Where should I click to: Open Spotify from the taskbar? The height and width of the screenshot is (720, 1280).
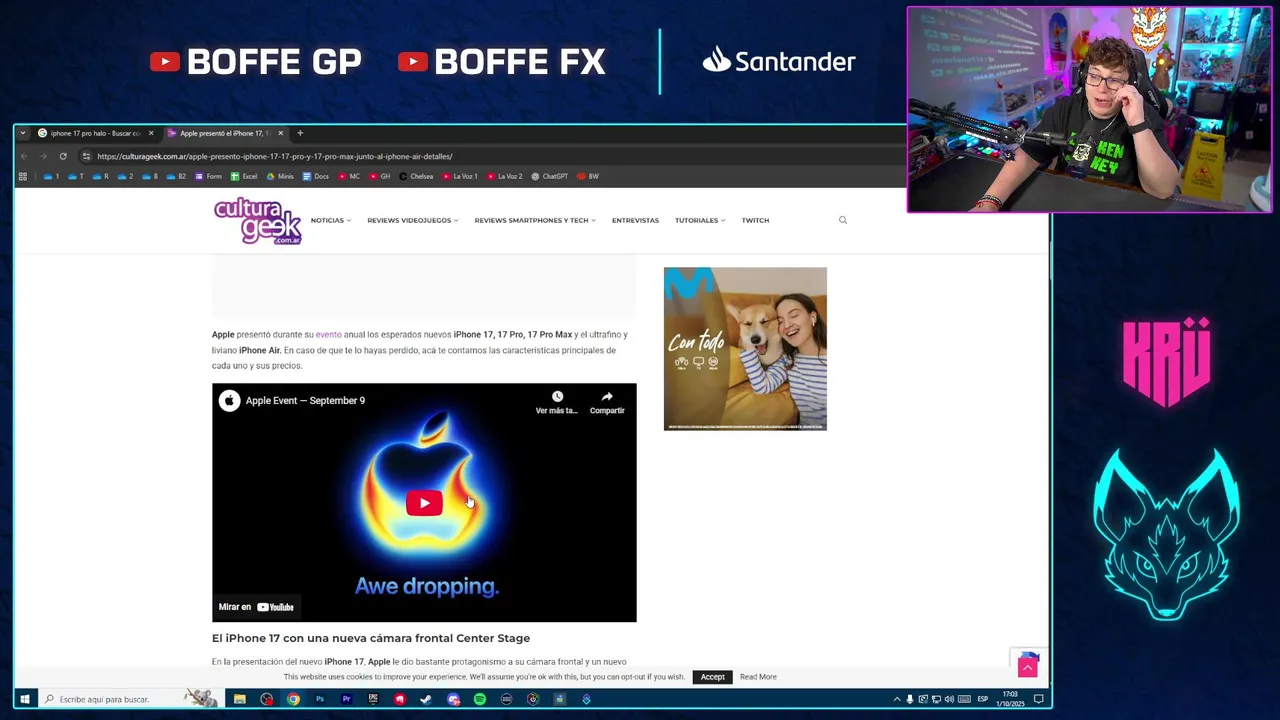[480, 699]
